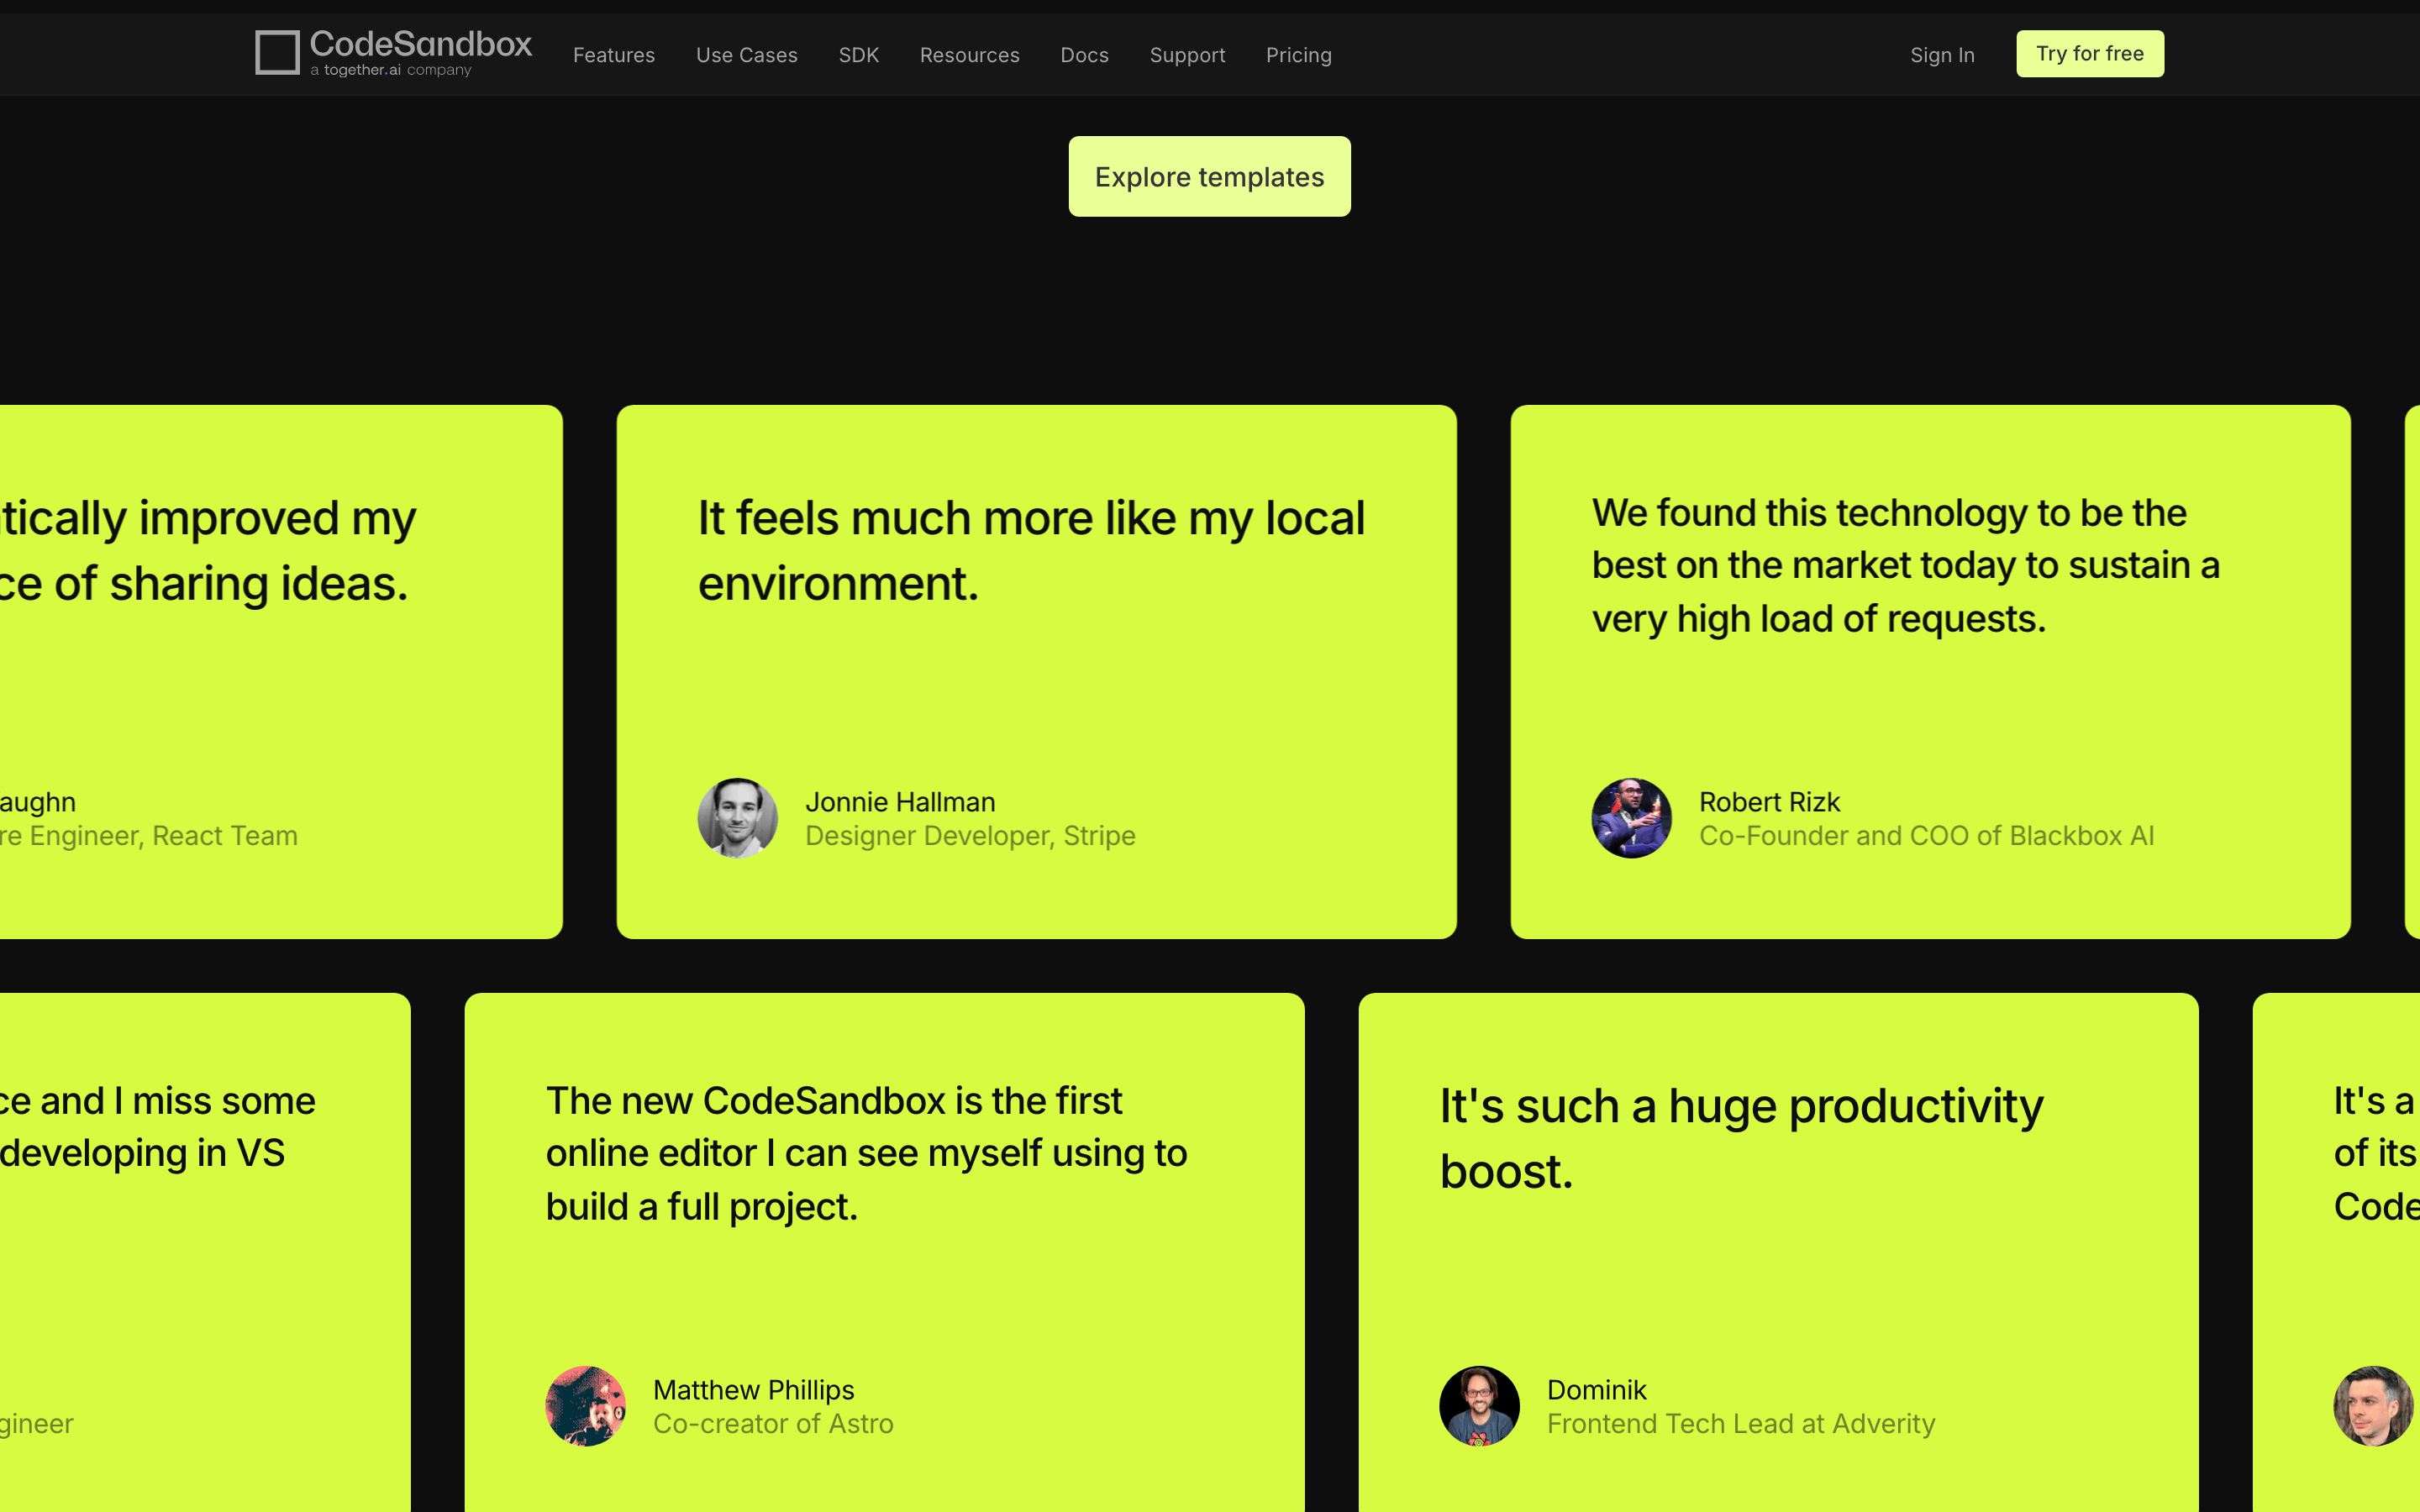View the Pricing page

[x=1299, y=55]
